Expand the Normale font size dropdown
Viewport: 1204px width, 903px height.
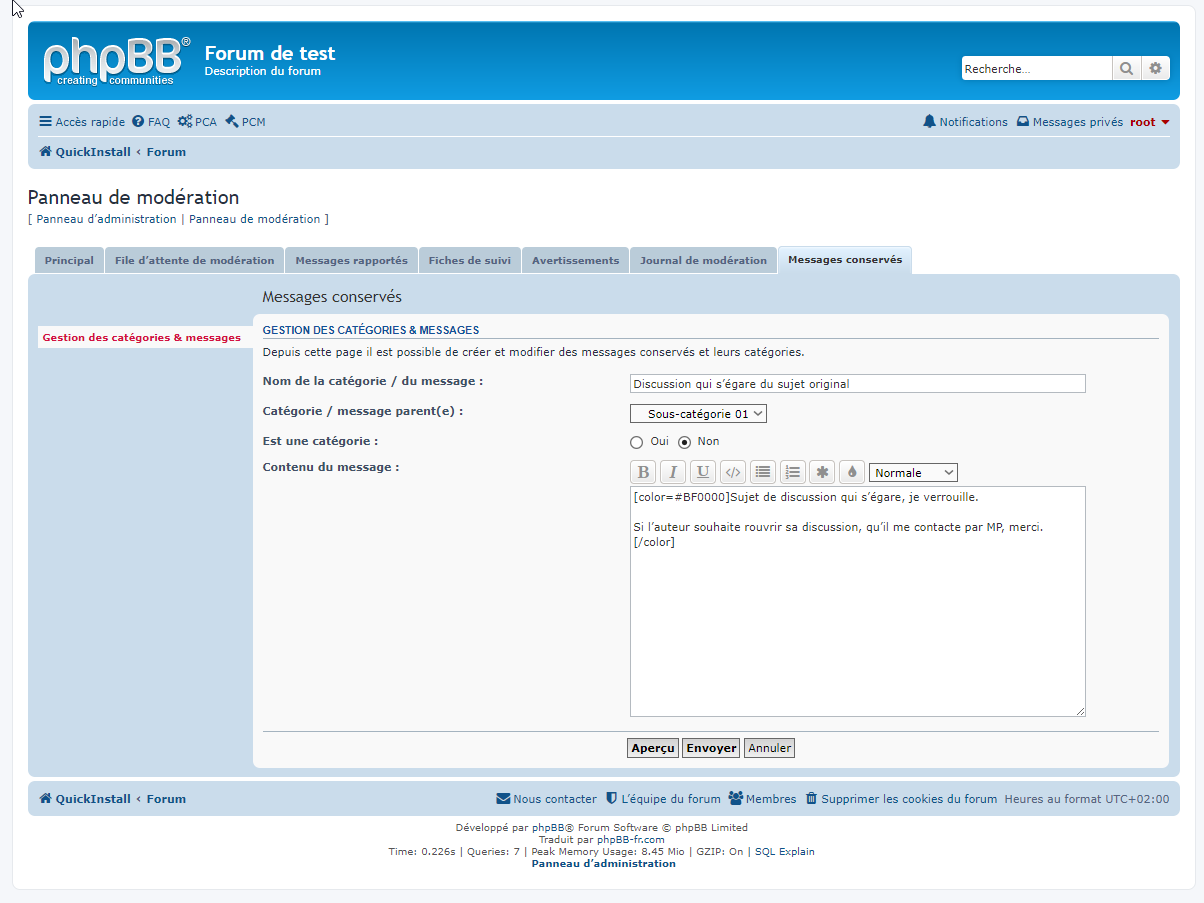[x=913, y=473]
